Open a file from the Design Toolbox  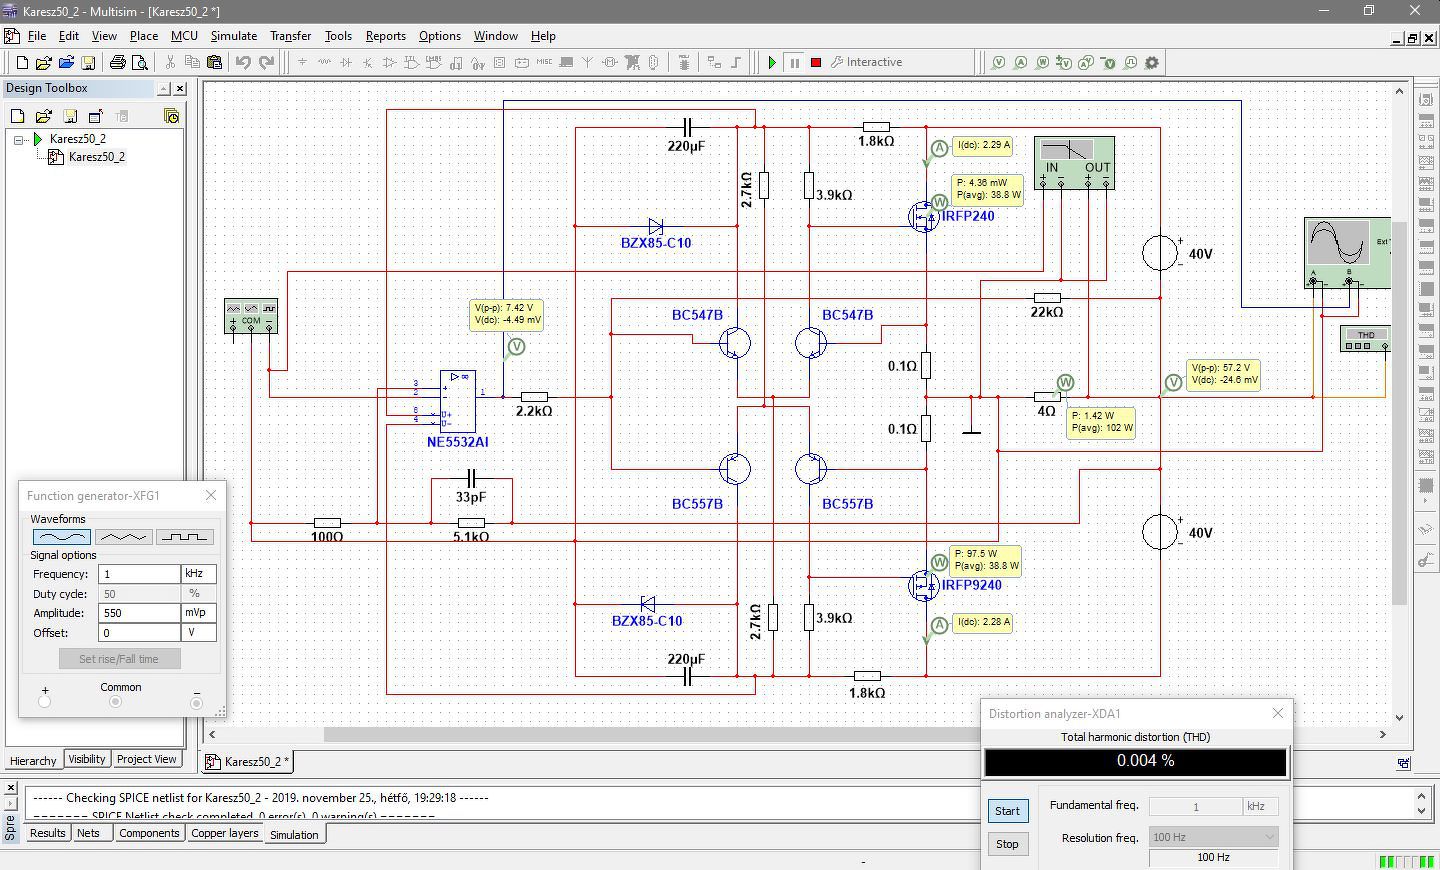point(44,116)
